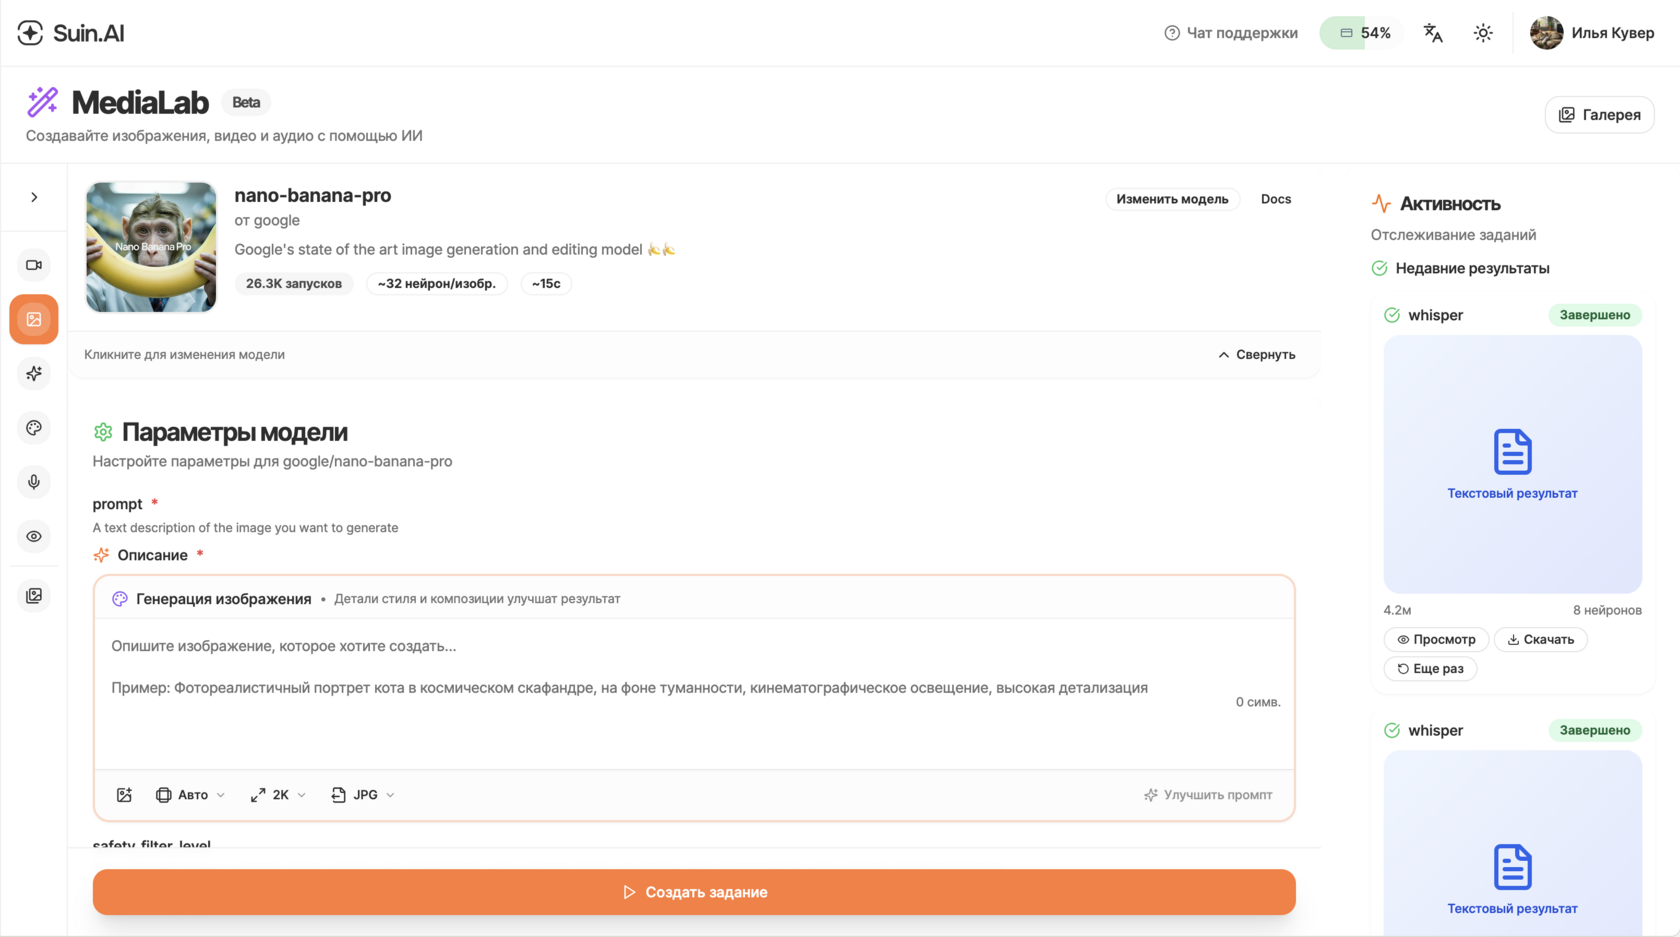Open the Docs link
Screen dimensions: 1680x937
pyautogui.click(x=1275, y=199)
